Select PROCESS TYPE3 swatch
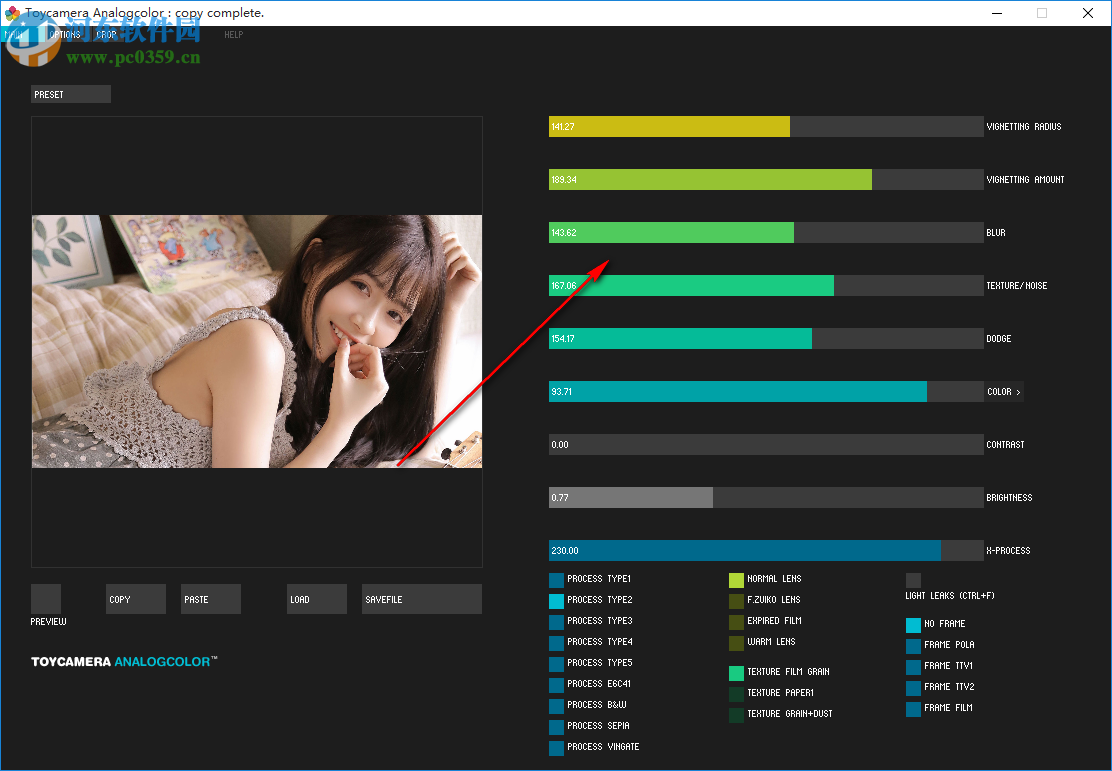 tap(557, 622)
